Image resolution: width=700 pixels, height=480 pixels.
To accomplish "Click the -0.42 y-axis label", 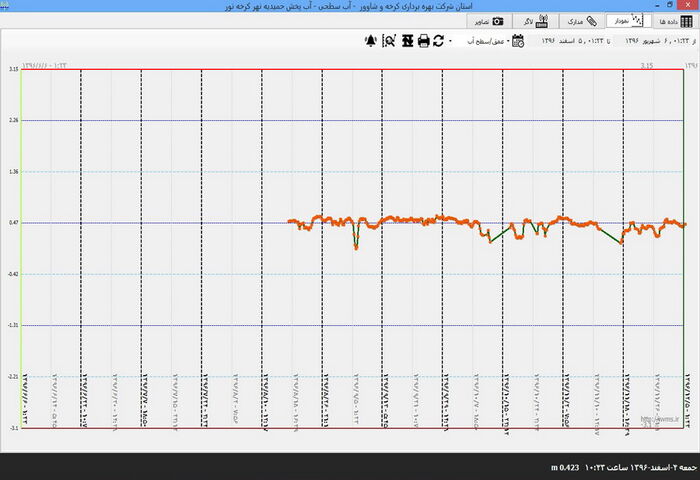I will click(13, 274).
